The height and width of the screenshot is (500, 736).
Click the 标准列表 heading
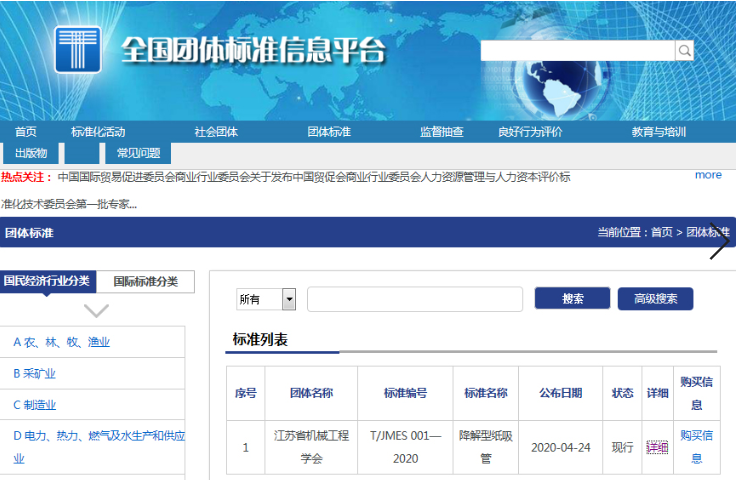260,339
